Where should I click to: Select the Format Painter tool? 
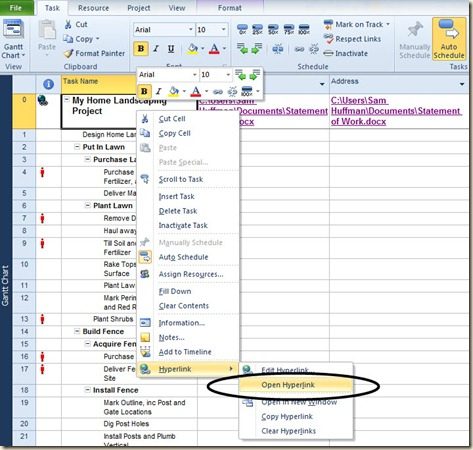(94, 53)
